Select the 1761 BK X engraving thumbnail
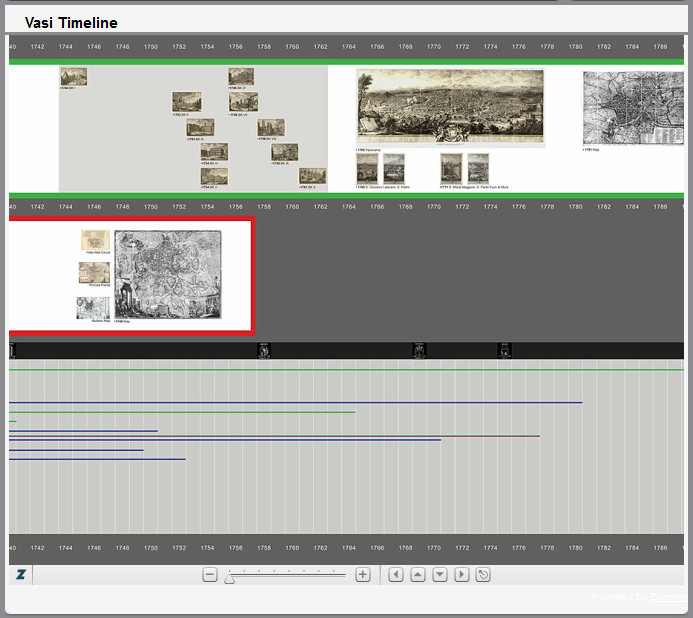 [x=312, y=176]
